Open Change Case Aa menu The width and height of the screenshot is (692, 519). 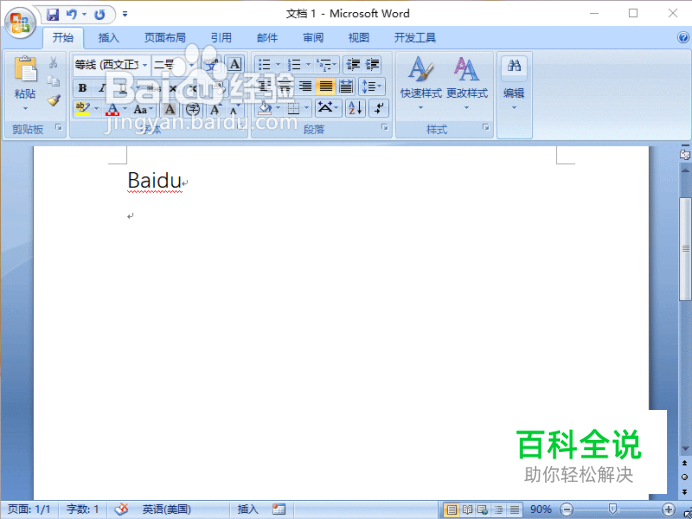pos(143,109)
